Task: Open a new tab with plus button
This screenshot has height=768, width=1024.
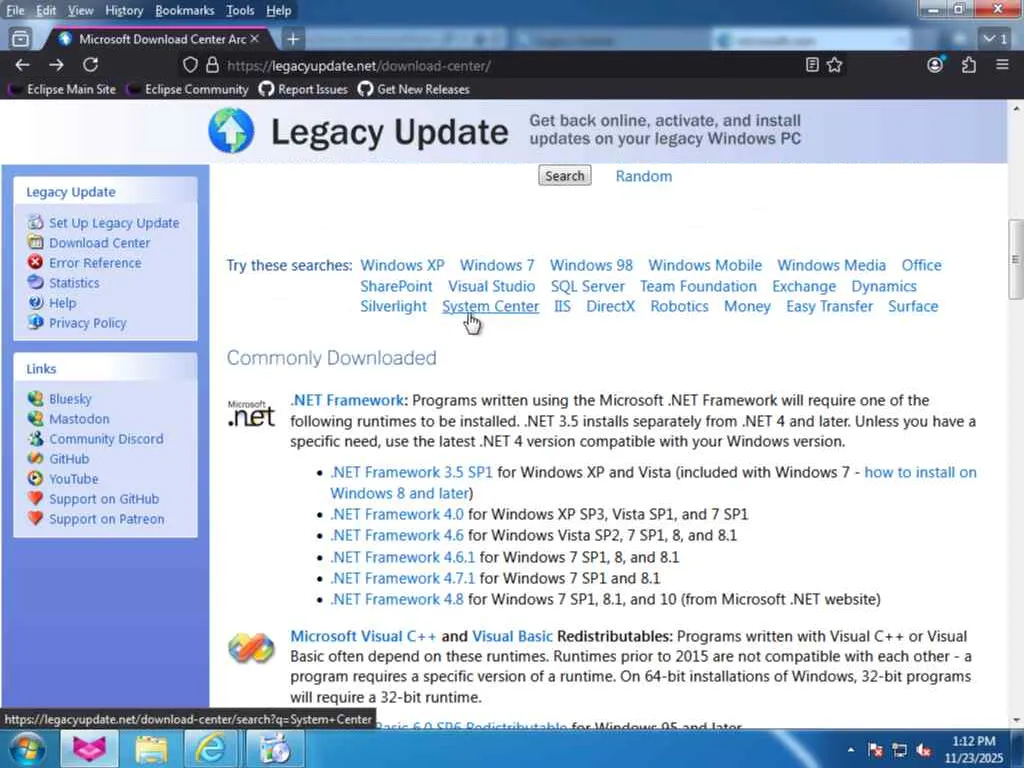Action: tap(293, 39)
